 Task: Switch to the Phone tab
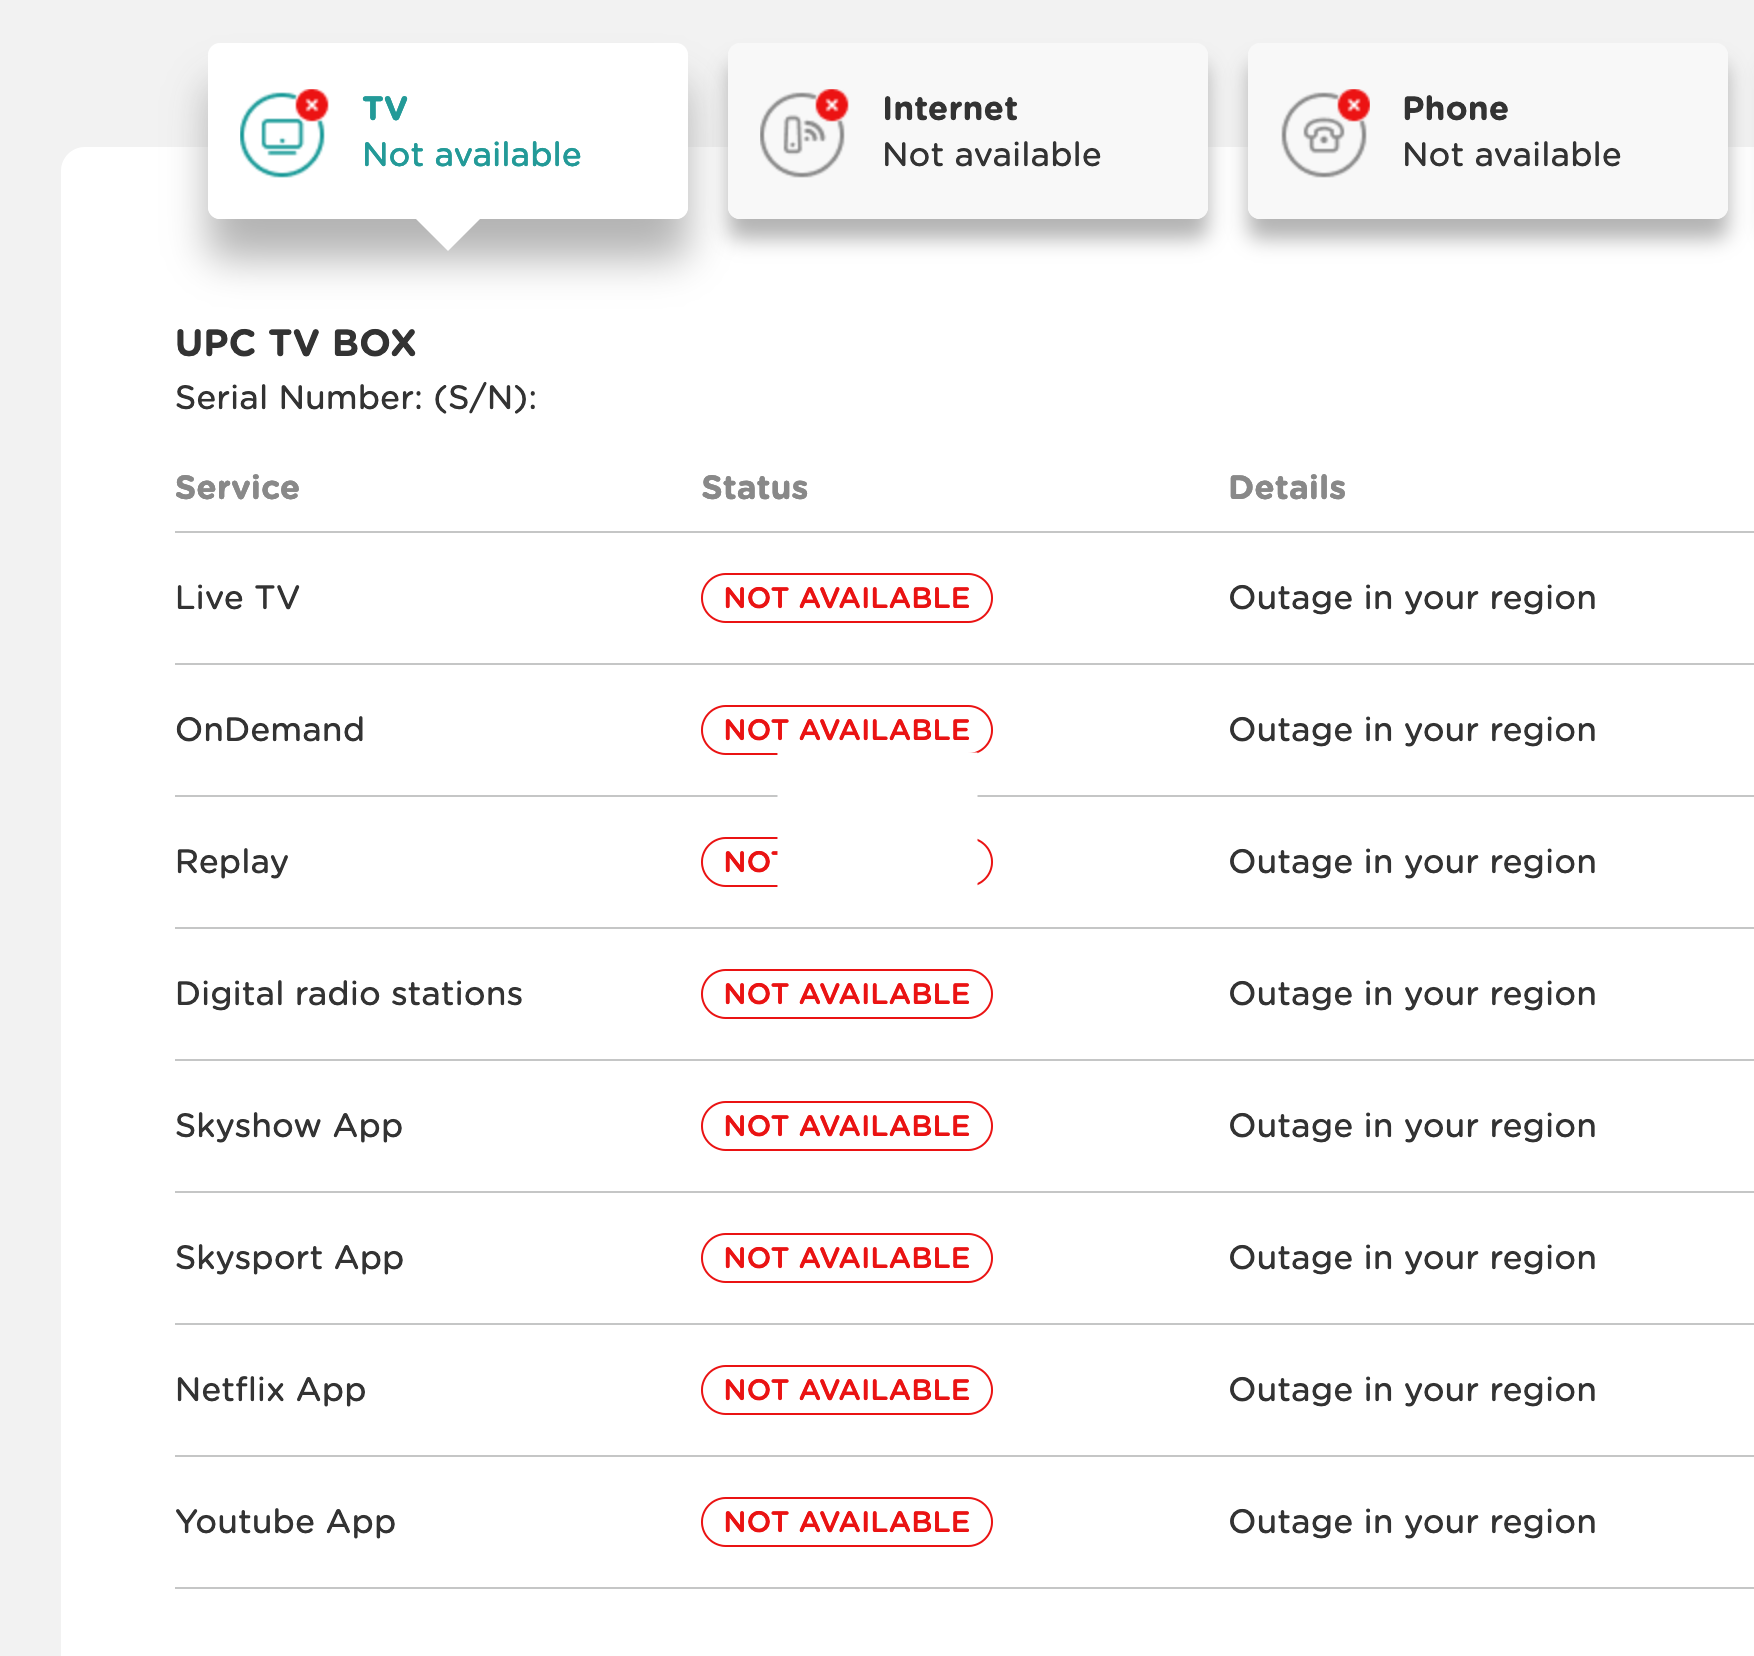point(1487,131)
